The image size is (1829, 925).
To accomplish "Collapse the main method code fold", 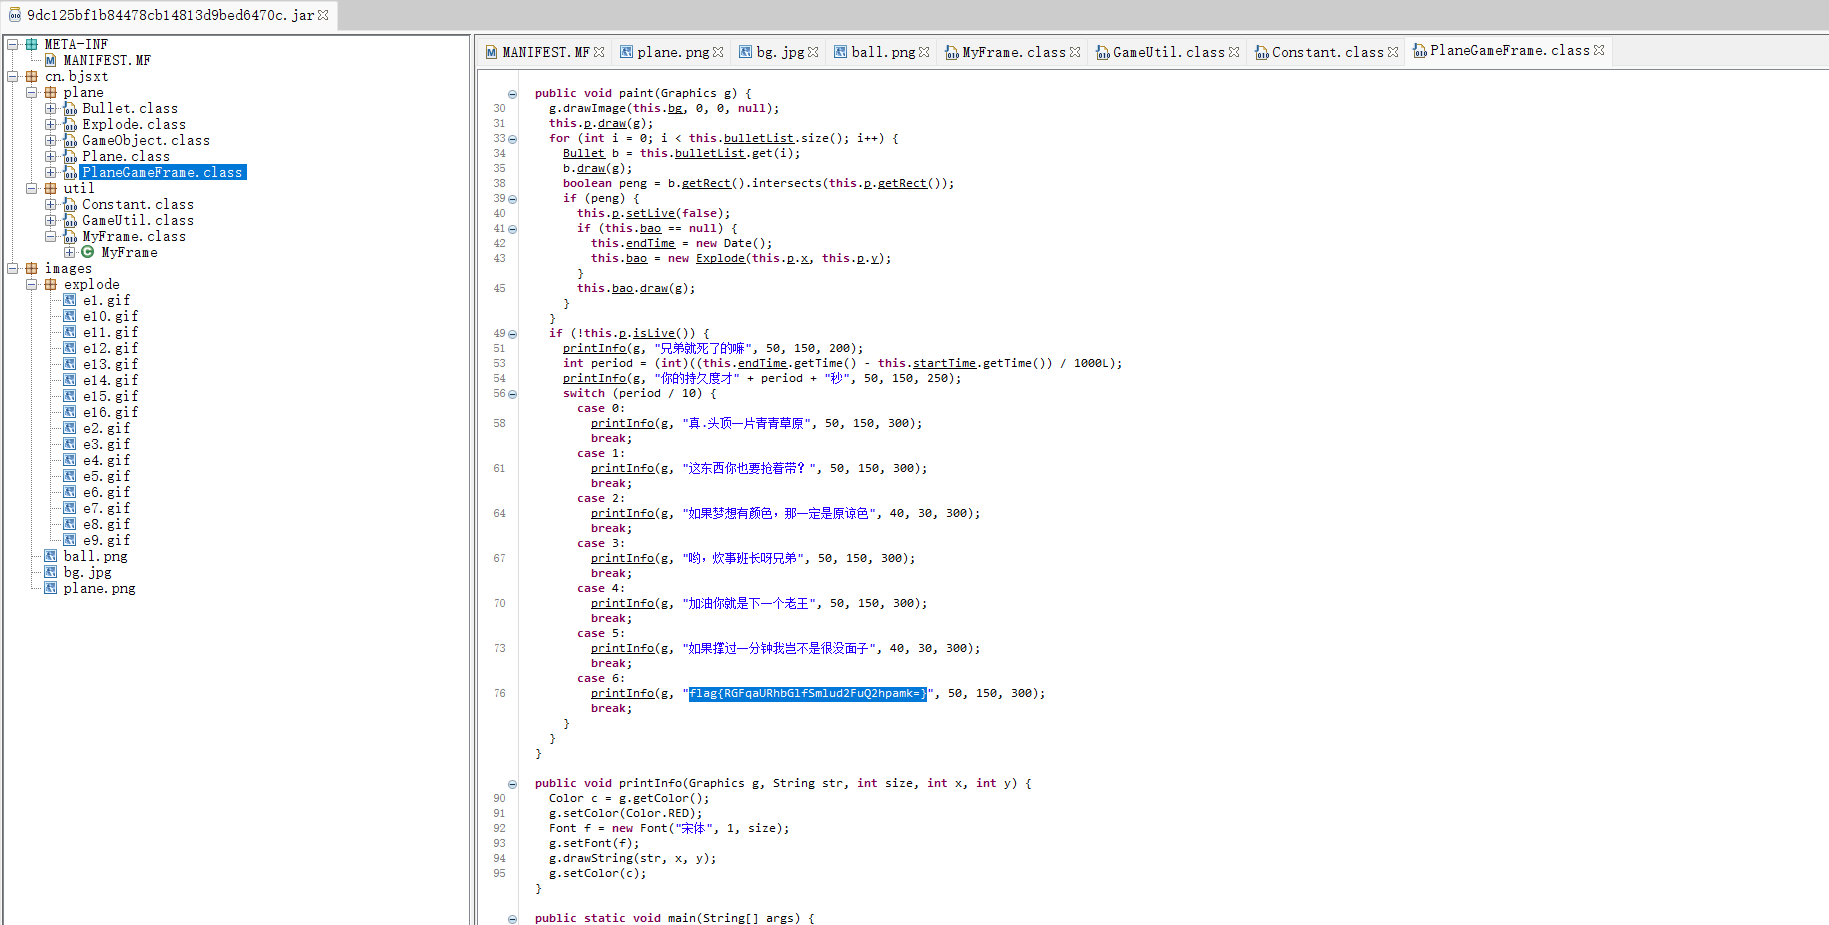I will [x=512, y=919].
